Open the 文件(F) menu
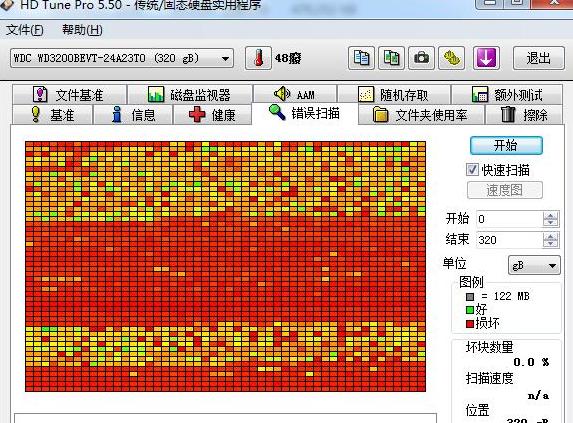This screenshot has height=423, width=573. 24,30
